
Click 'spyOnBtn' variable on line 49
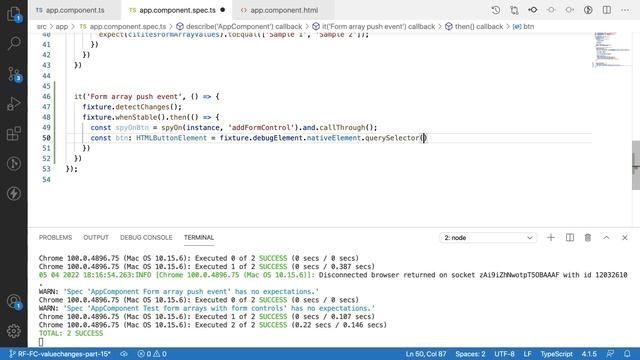coord(132,127)
